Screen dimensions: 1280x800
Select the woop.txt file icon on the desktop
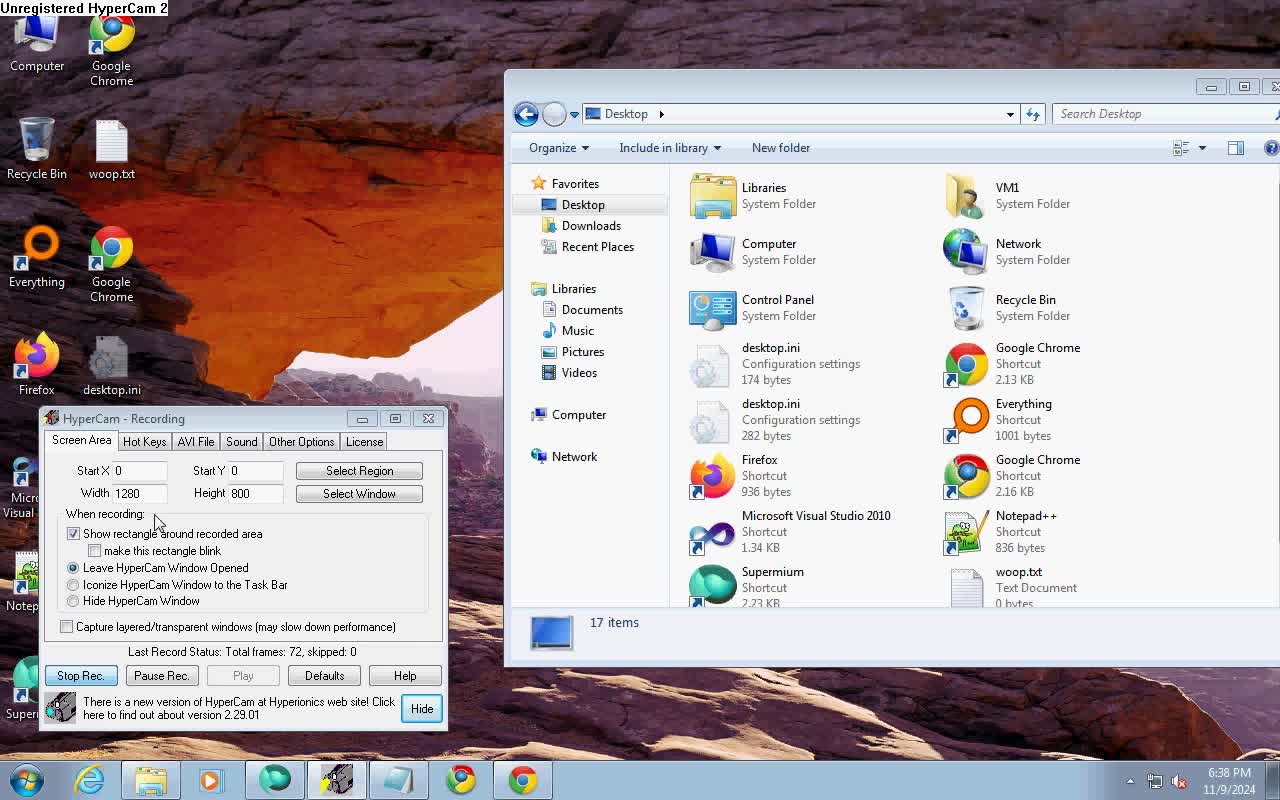tap(111, 149)
